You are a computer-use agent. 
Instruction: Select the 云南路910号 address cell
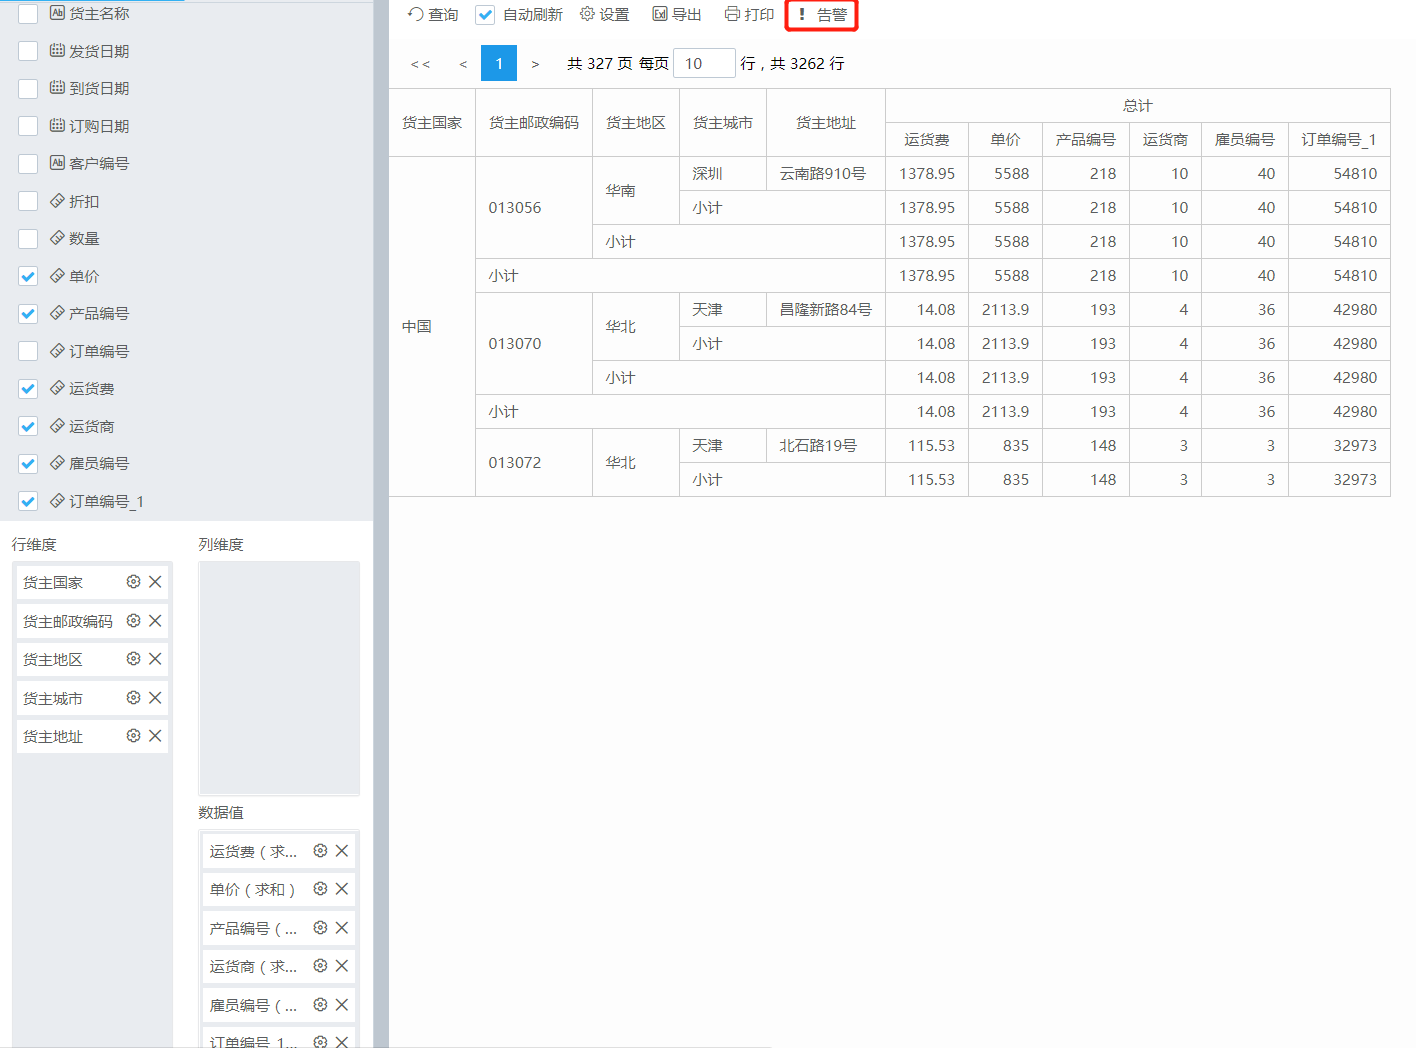(826, 174)
